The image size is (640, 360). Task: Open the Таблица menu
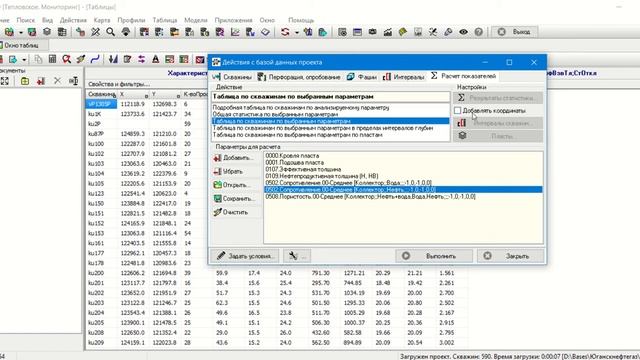[165, 20]
